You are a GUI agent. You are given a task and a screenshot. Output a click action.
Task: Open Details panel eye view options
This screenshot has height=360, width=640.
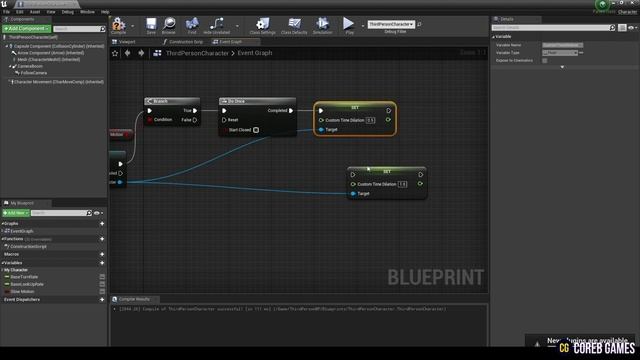633,28
